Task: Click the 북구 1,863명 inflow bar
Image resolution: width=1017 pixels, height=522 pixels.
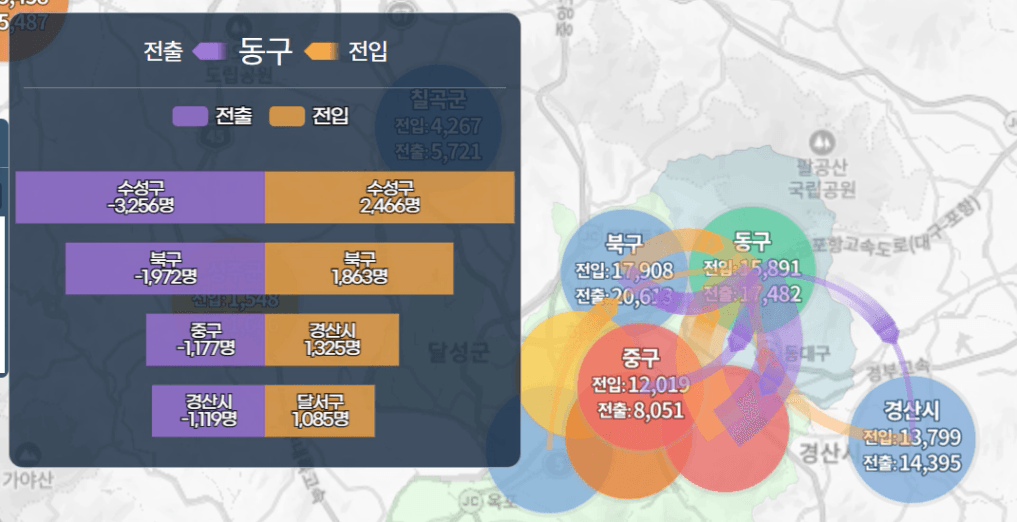Action: 359,268
